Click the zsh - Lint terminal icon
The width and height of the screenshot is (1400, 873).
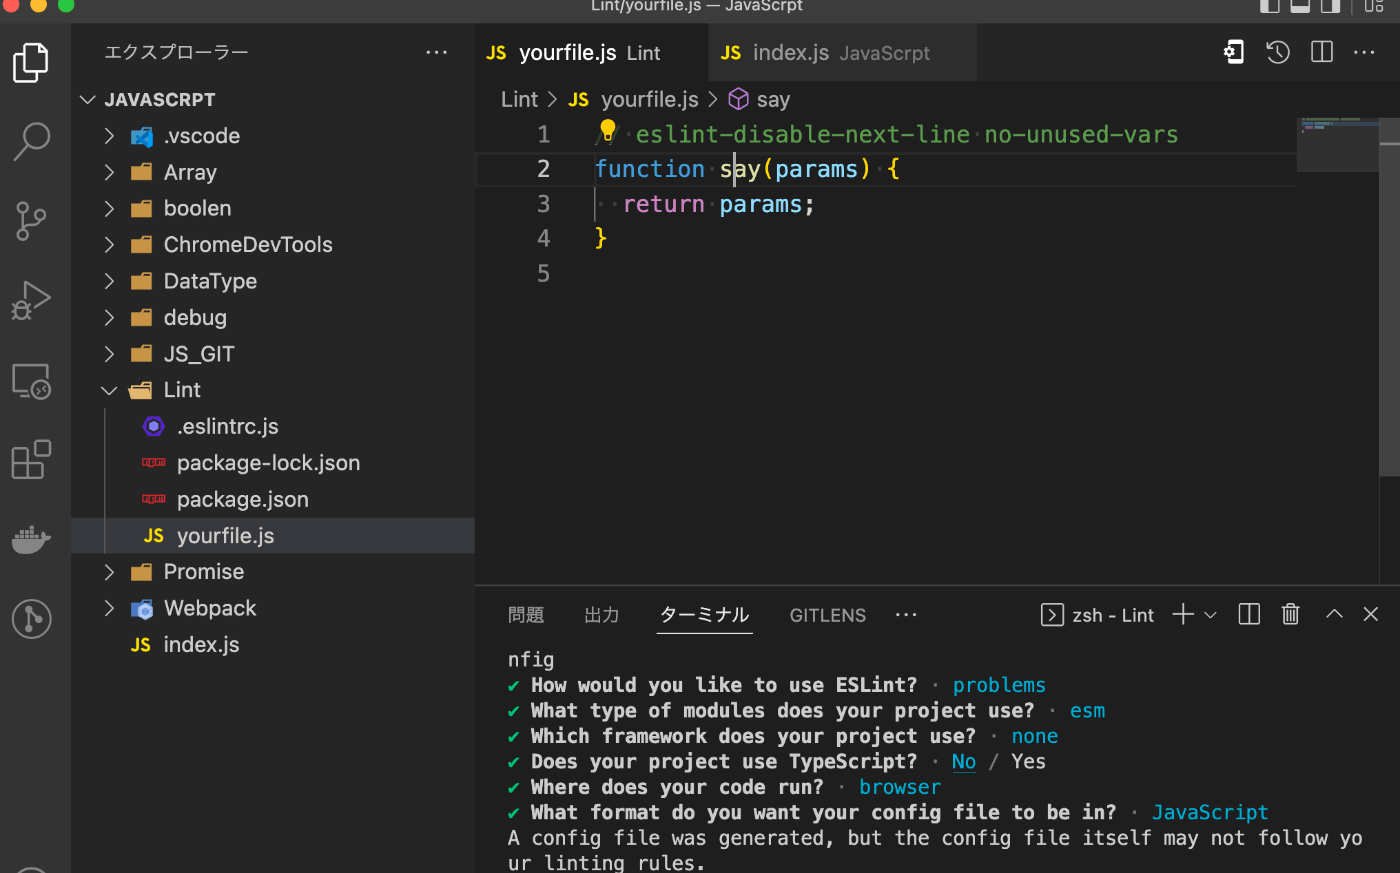pyautogui.click(x=1052, y=615)
